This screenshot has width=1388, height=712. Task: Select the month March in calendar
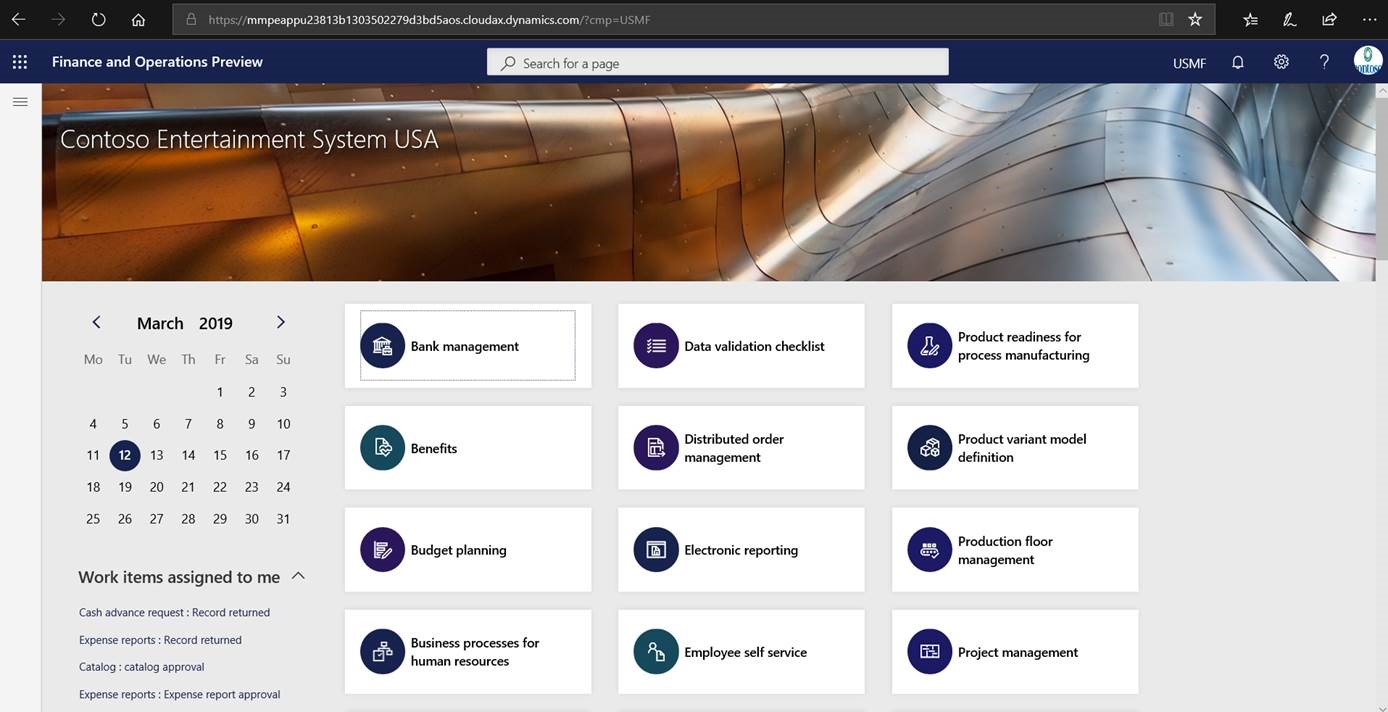click(x=160, y=323)
